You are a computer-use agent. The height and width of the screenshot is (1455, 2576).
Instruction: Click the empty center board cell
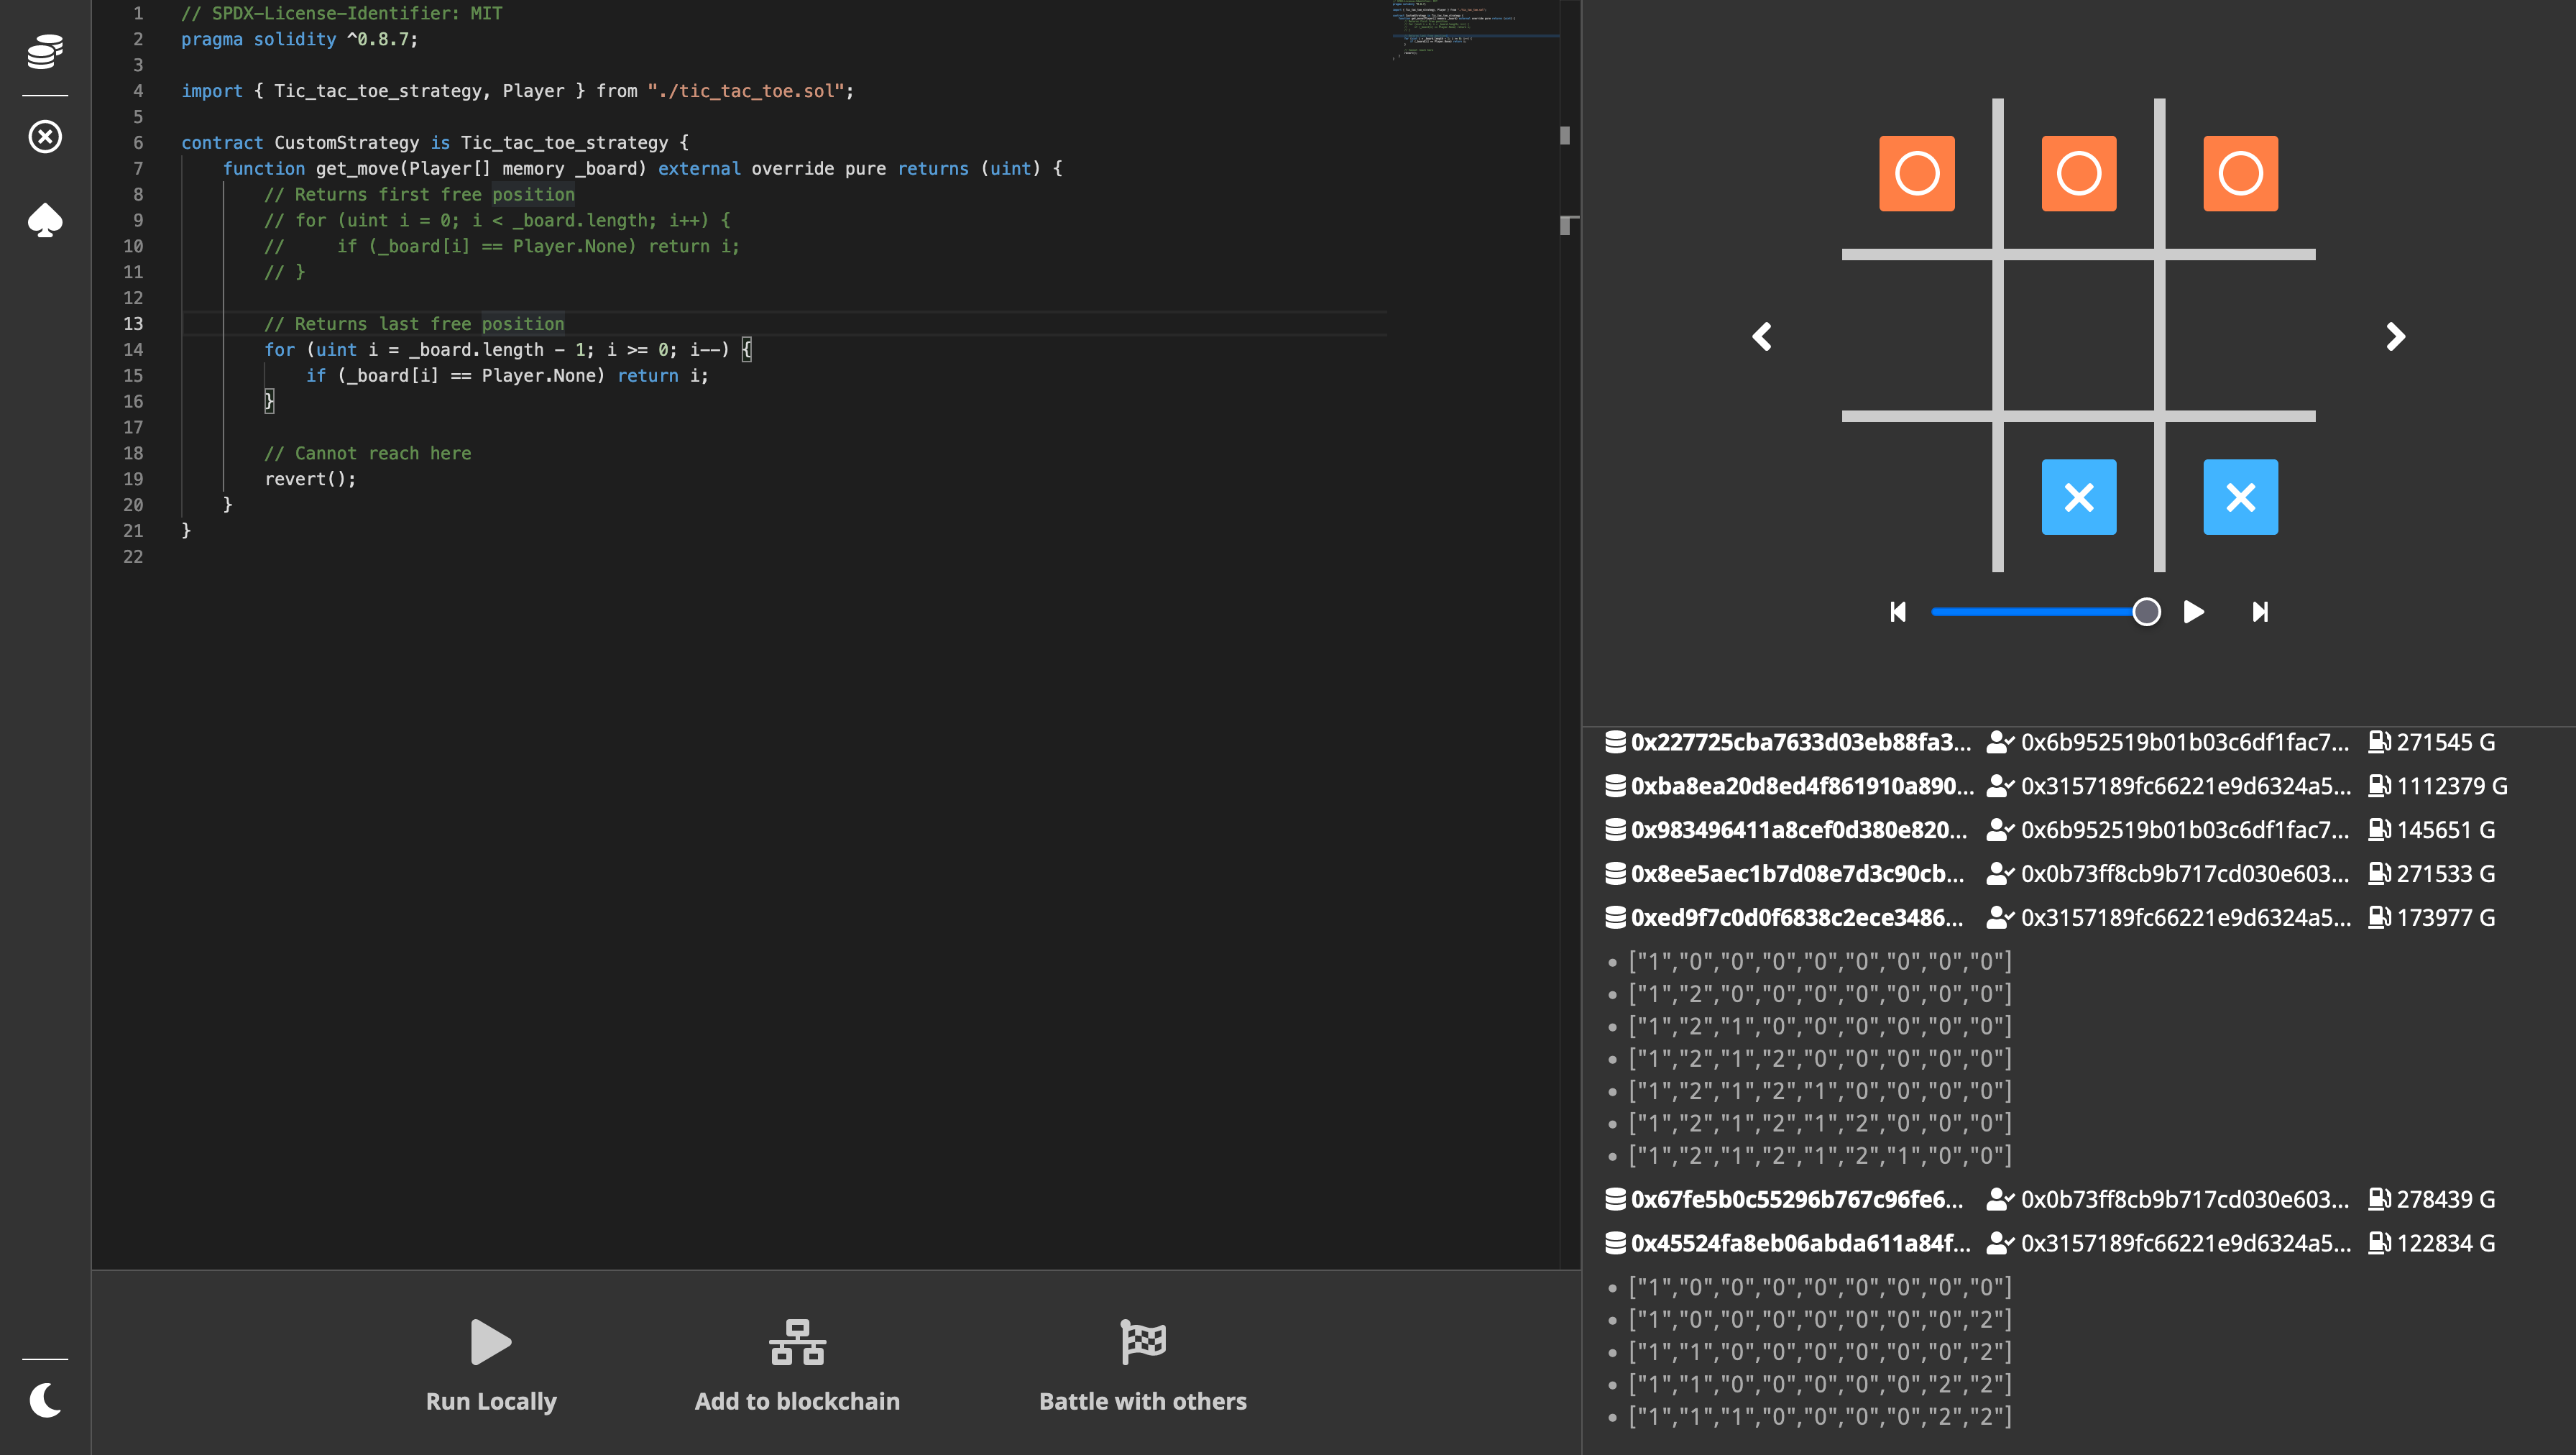pyautogui.click(x=2078, y=335)
